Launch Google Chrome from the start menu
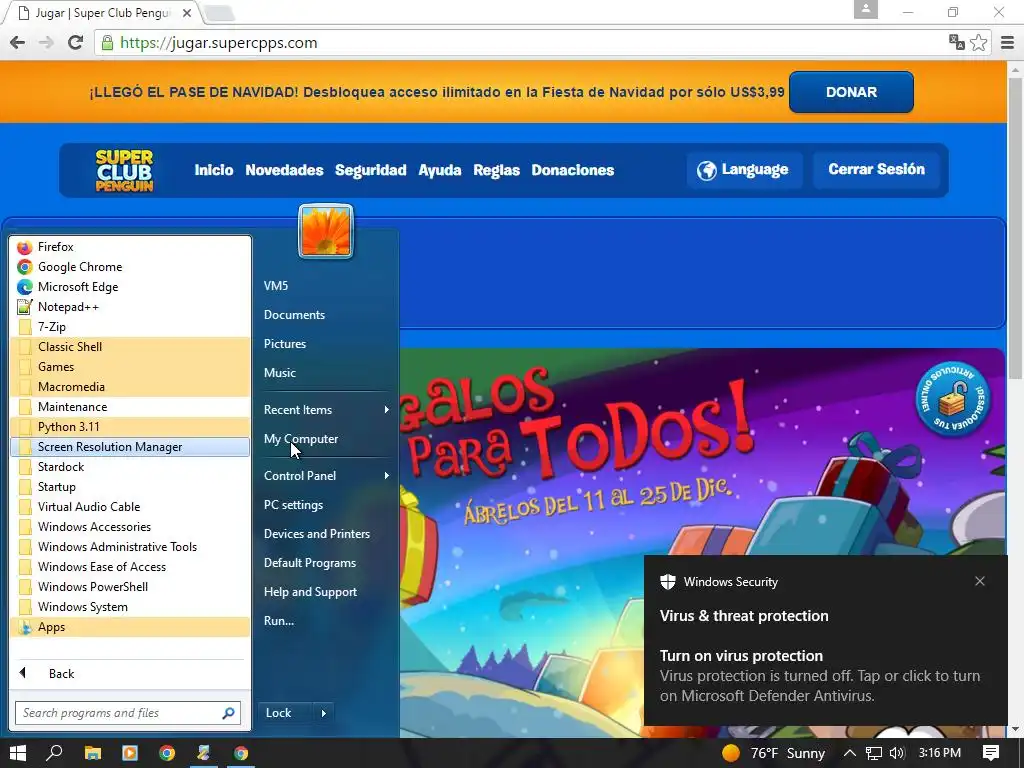The image size is (1024, 768). pyautogui.click(x=130, y=266)
